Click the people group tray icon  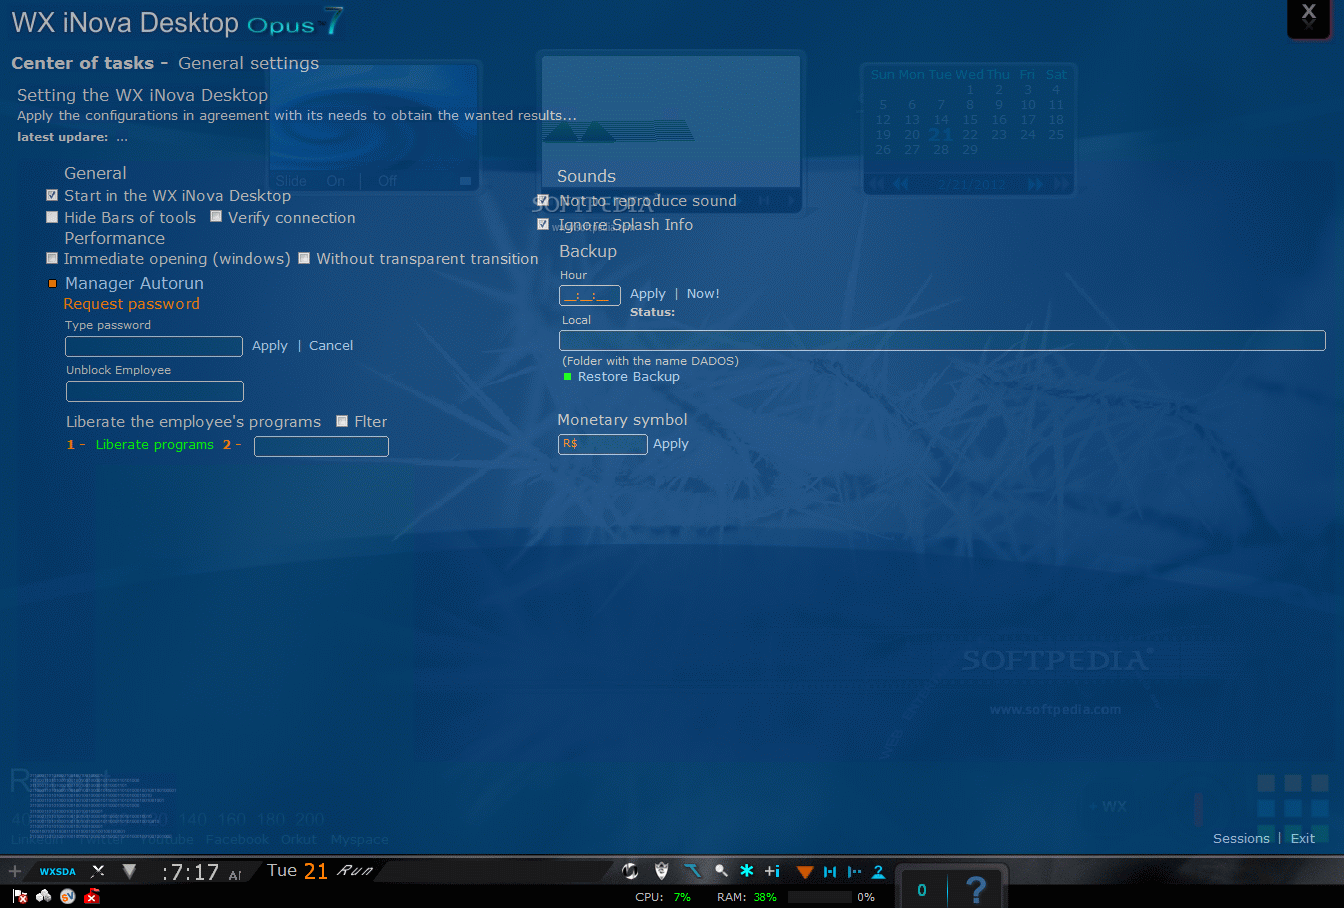click(x=43, y=896)
